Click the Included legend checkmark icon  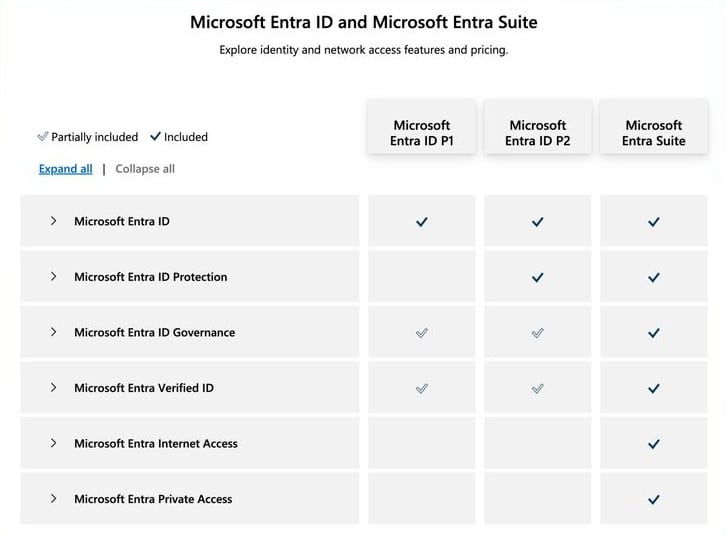155,137
